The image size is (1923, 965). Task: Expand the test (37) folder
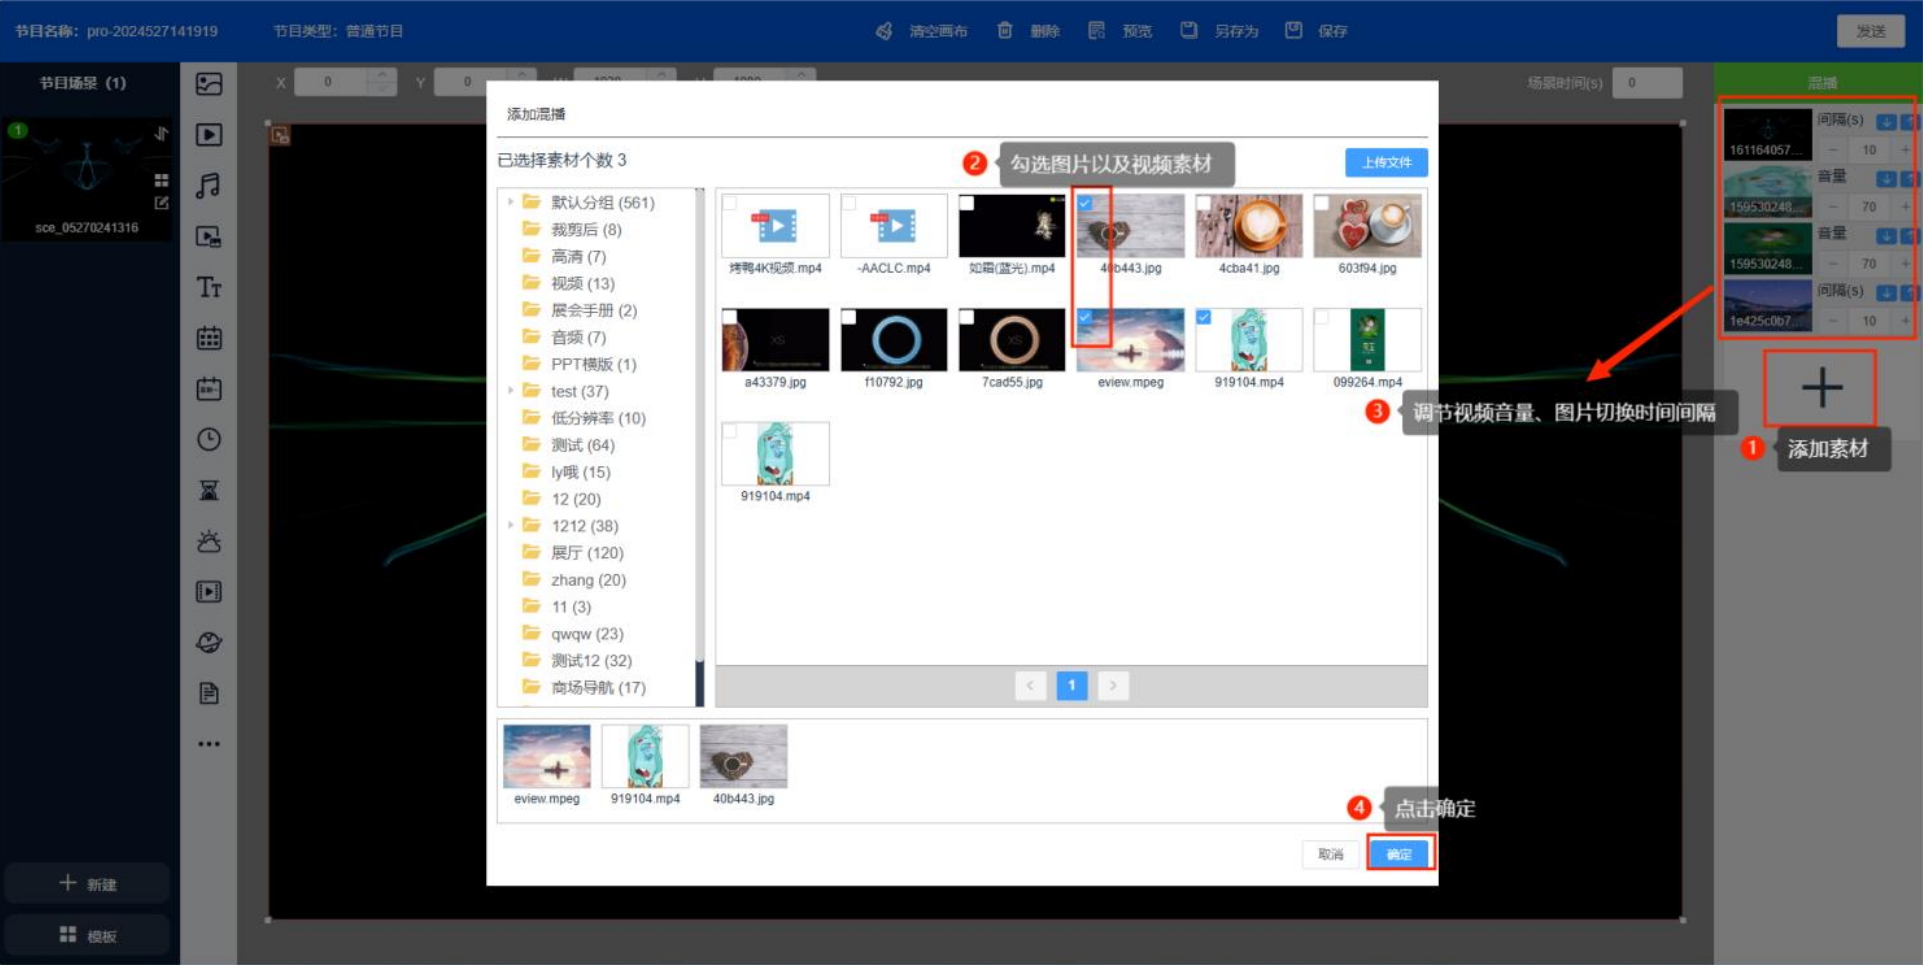click(511, 391)
